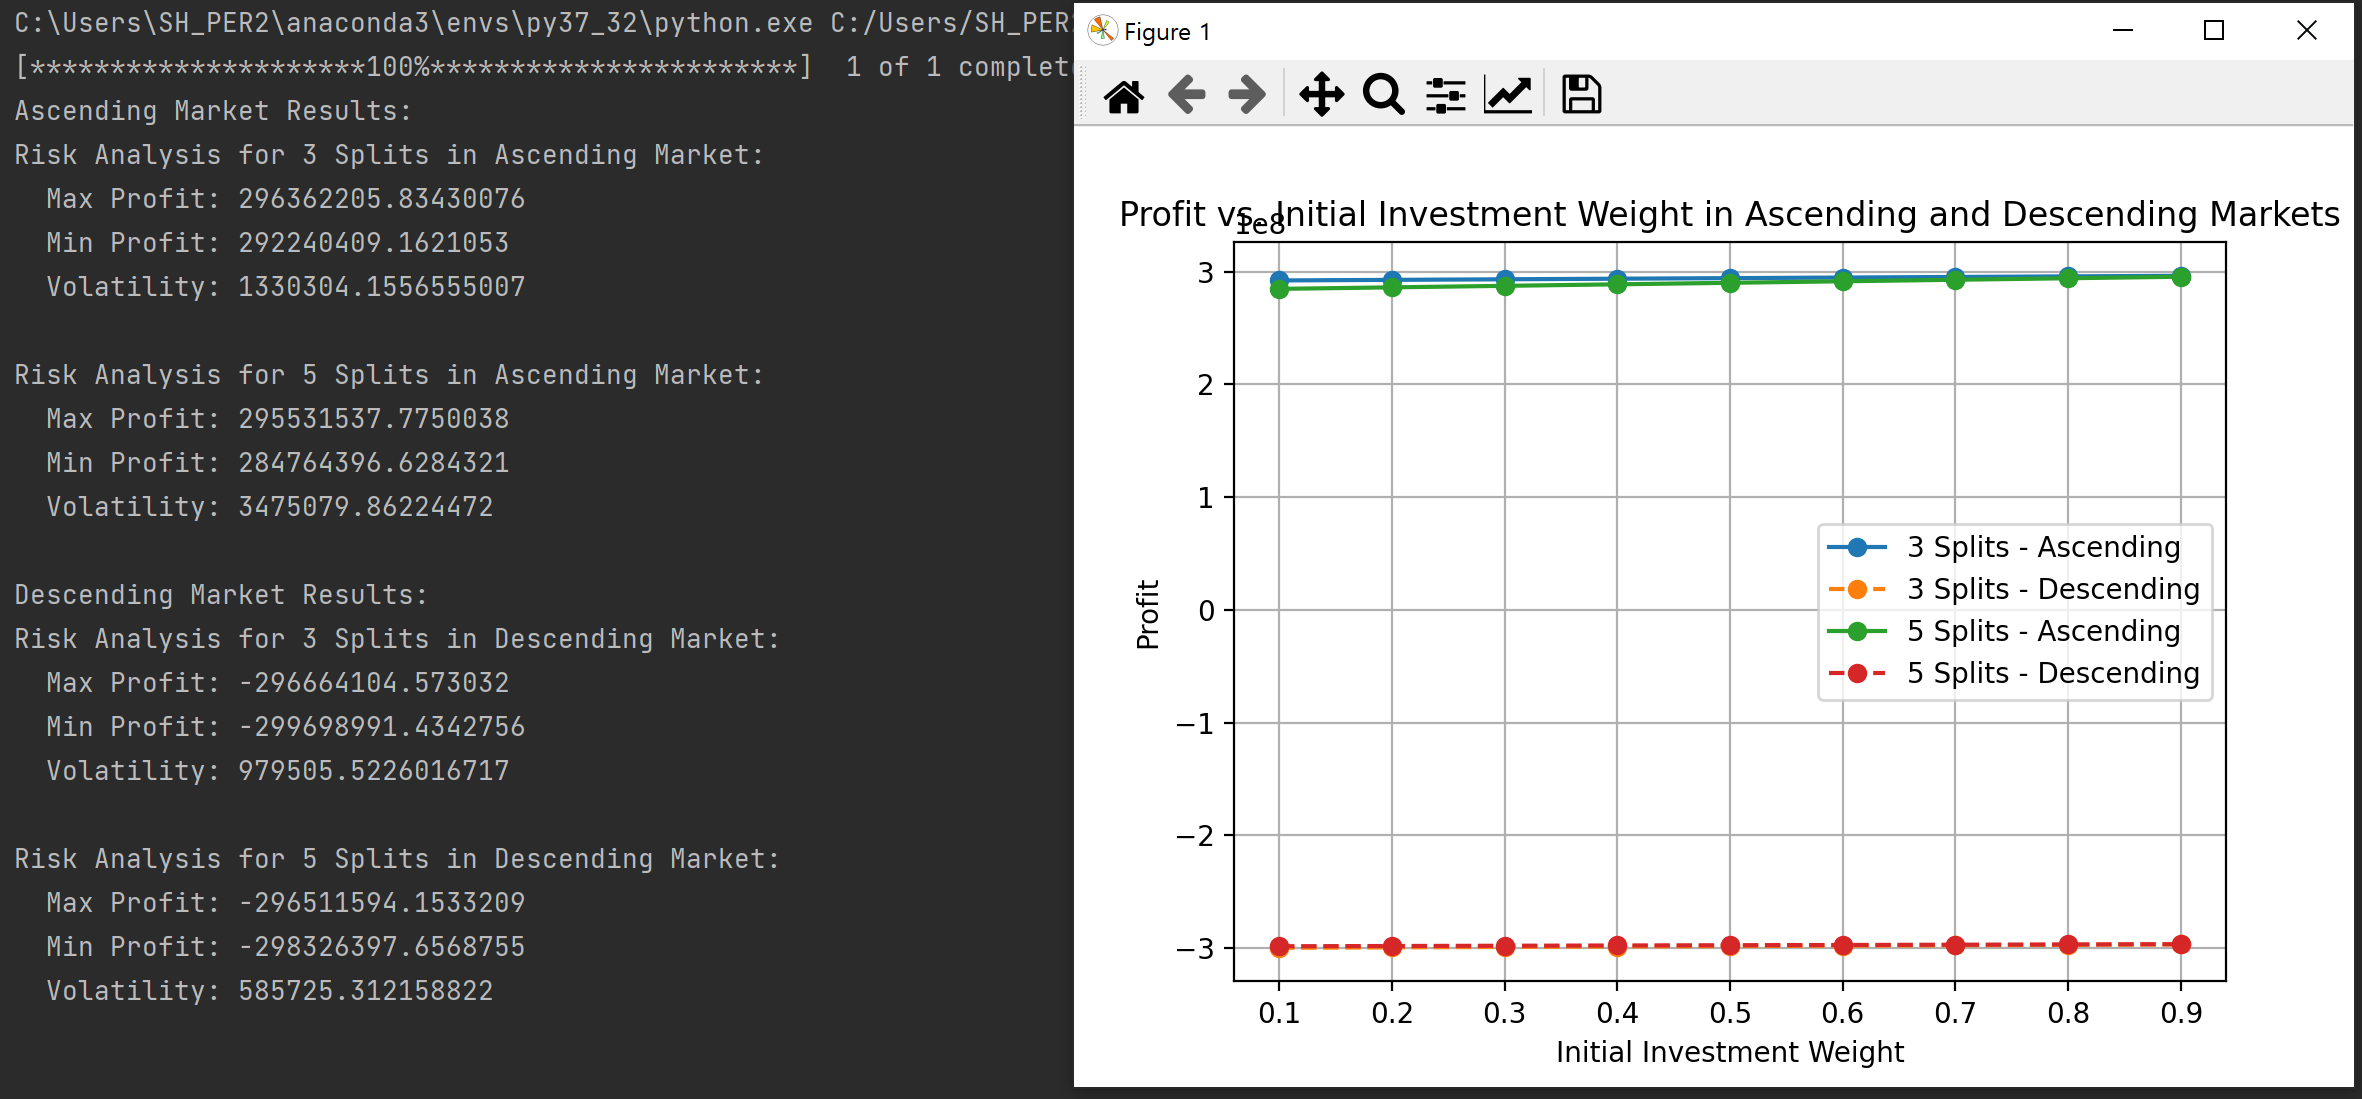The width and height of the screenshot is (2362, 1099).
Task: Click the 'Descending Market Results:' console line
Action: point(221,595)
